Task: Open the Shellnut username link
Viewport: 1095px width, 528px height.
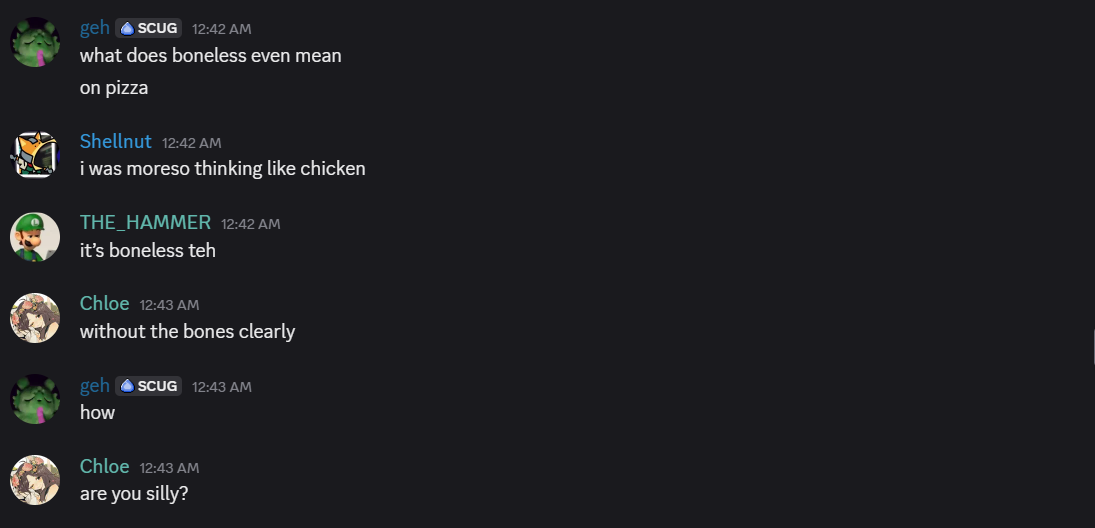Action: pos(115,141)
